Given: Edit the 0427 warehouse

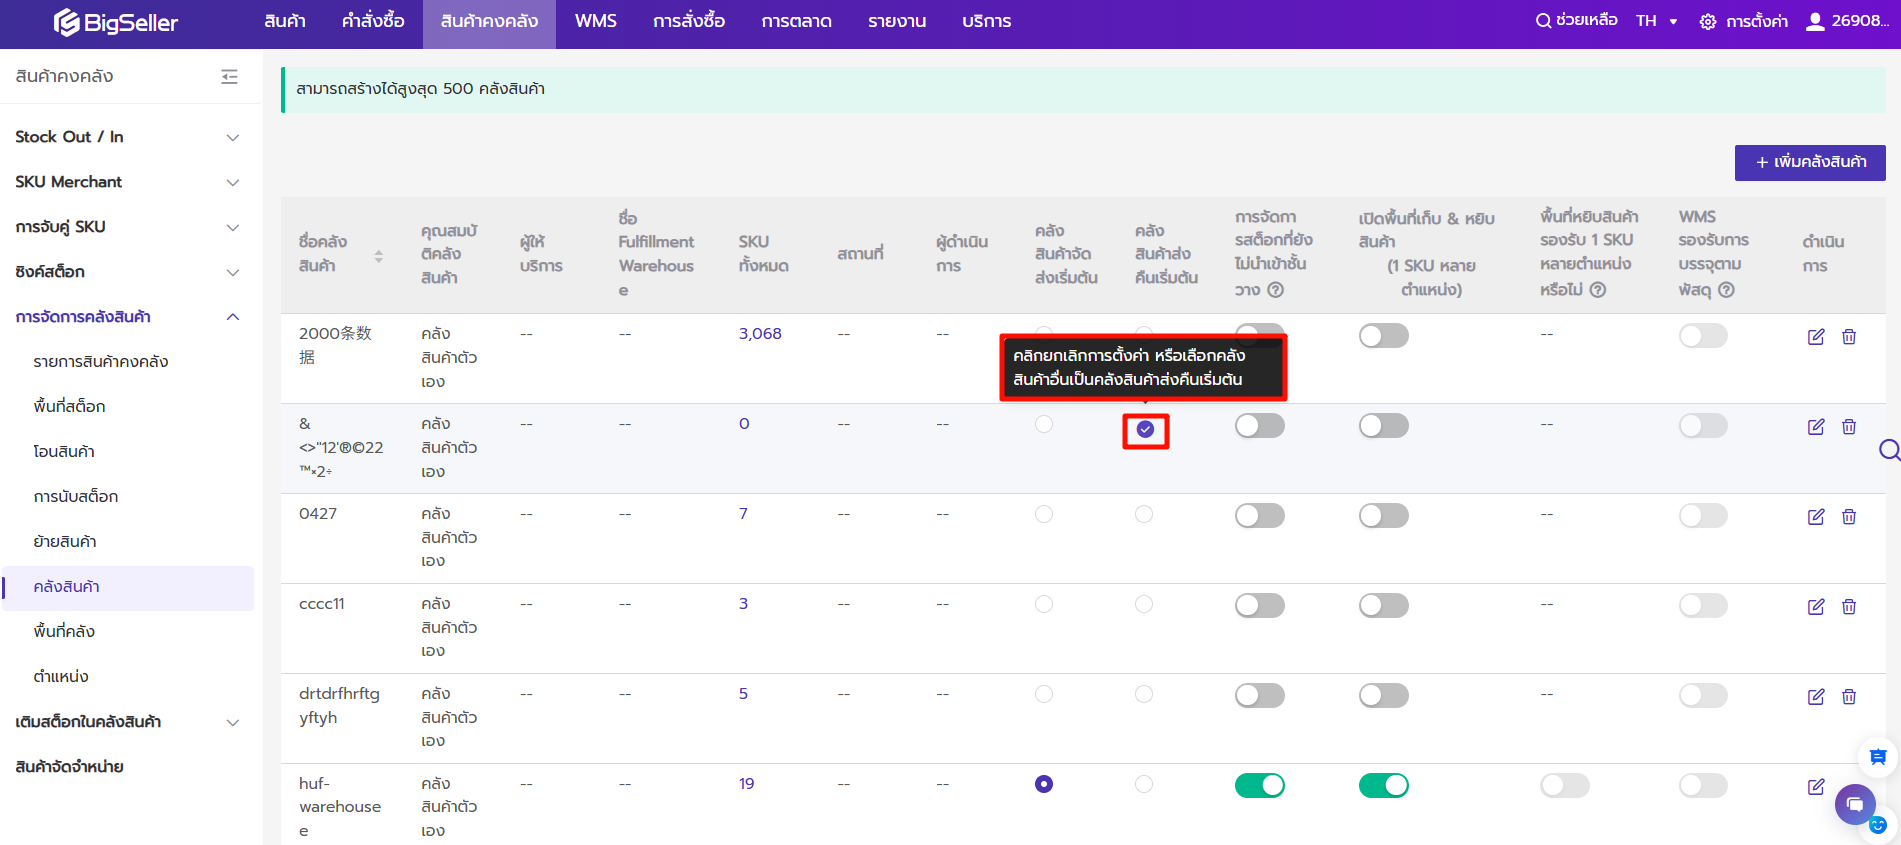Looking at the screenshot, I should pos(1816,517).
